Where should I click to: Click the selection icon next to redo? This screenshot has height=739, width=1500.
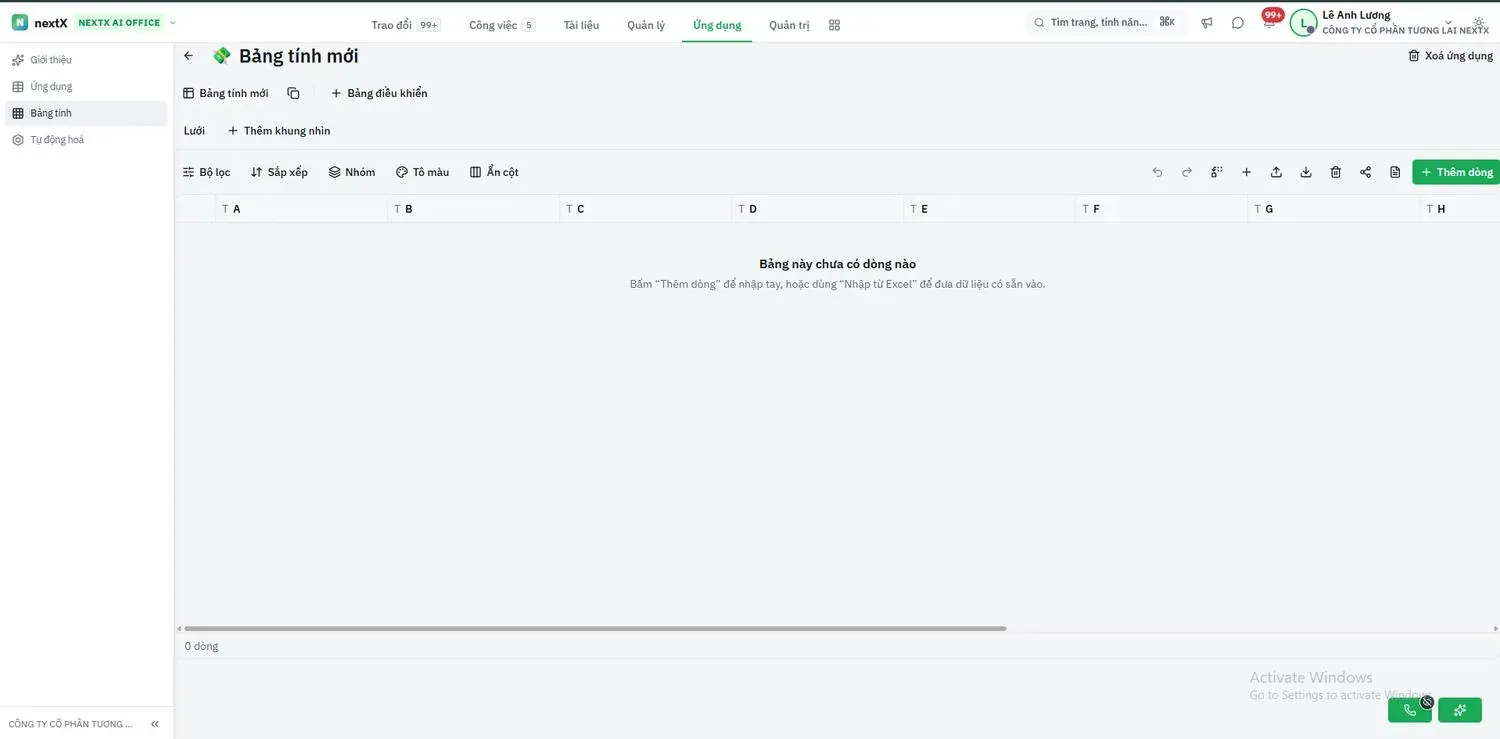click(x=1217, y=172)
